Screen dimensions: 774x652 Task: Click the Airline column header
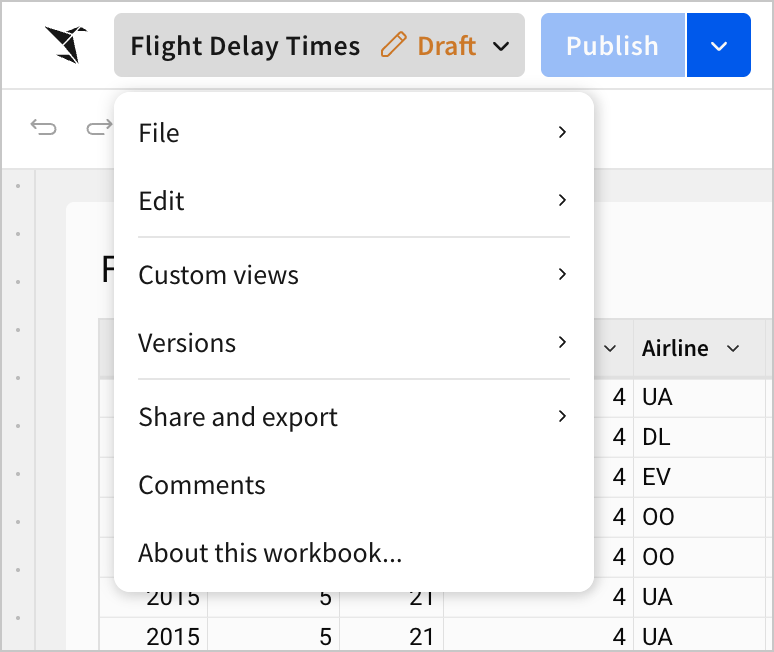click(675, 348)
